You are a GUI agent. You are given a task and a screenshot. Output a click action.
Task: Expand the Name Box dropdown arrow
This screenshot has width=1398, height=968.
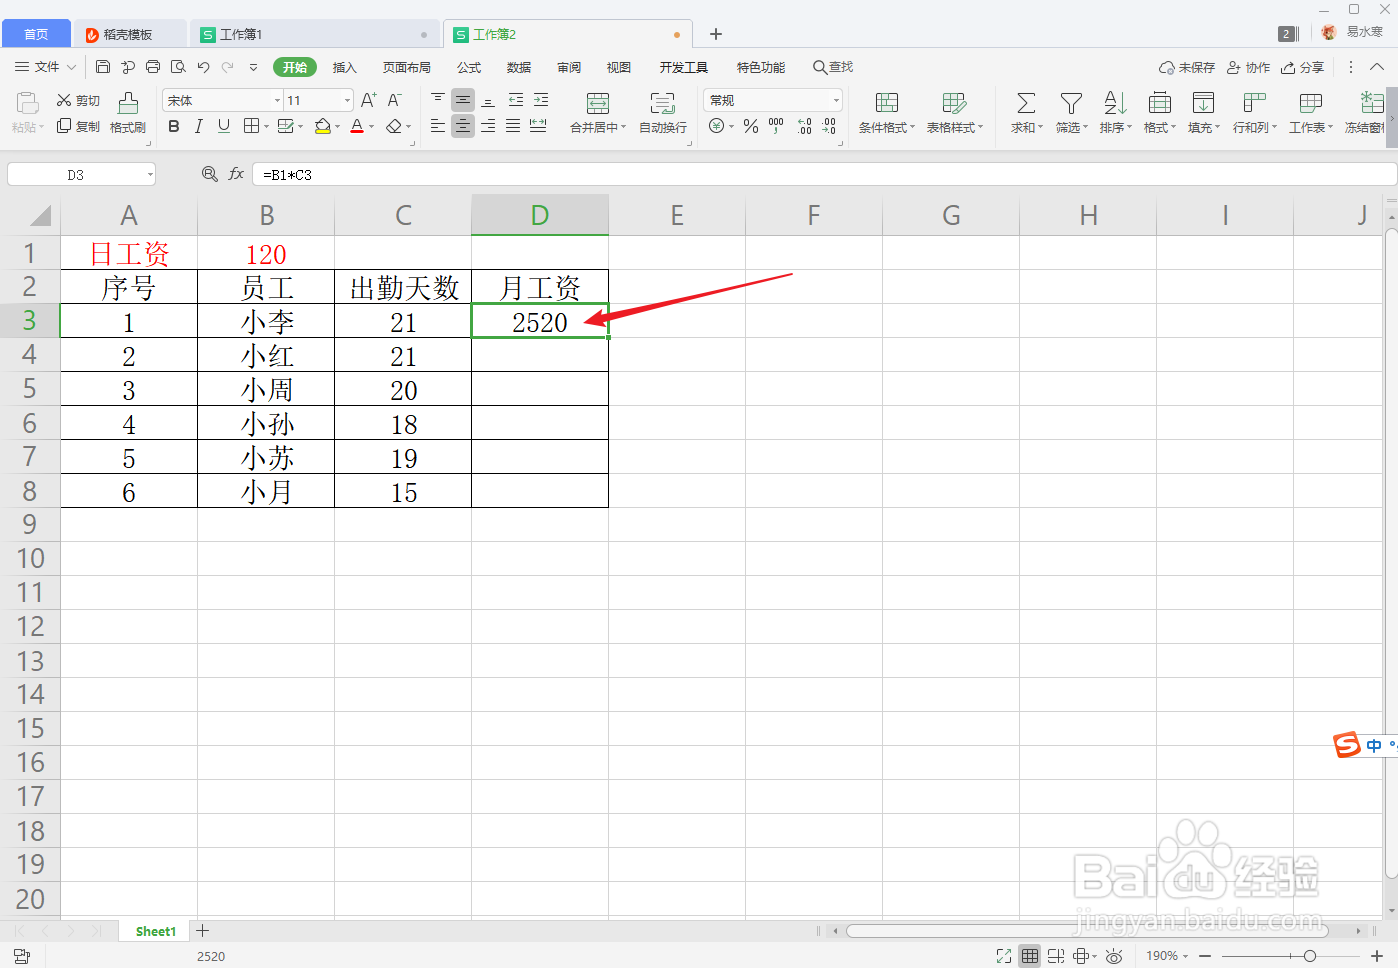(x=150, y=174)
